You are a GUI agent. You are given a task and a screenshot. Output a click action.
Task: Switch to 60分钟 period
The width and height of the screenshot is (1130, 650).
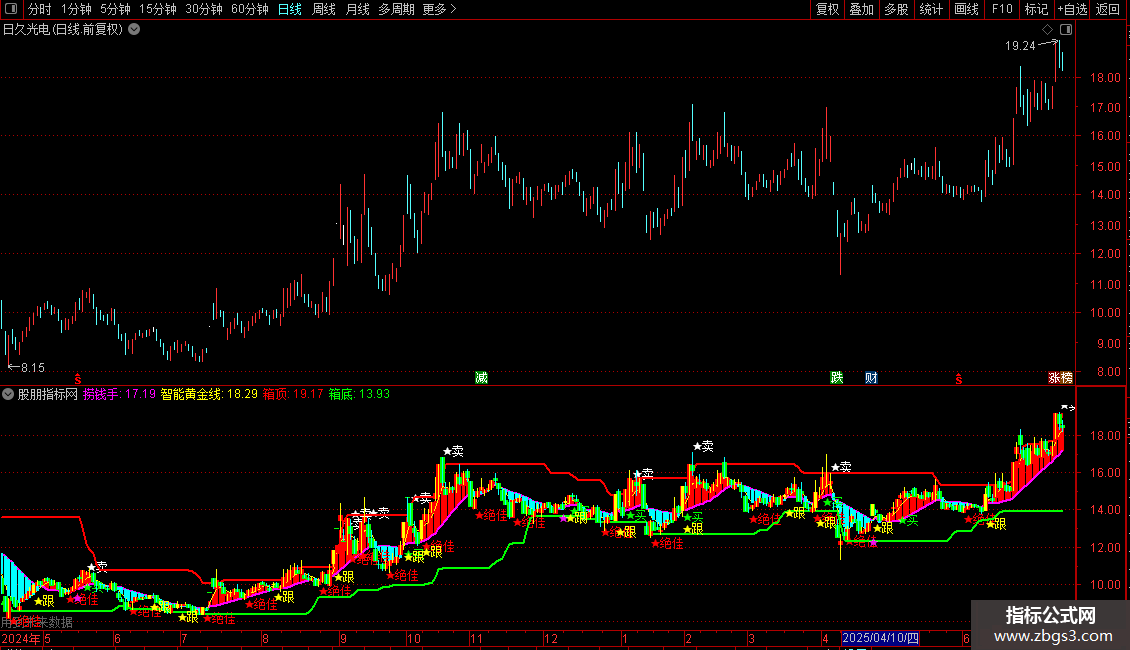250,9
